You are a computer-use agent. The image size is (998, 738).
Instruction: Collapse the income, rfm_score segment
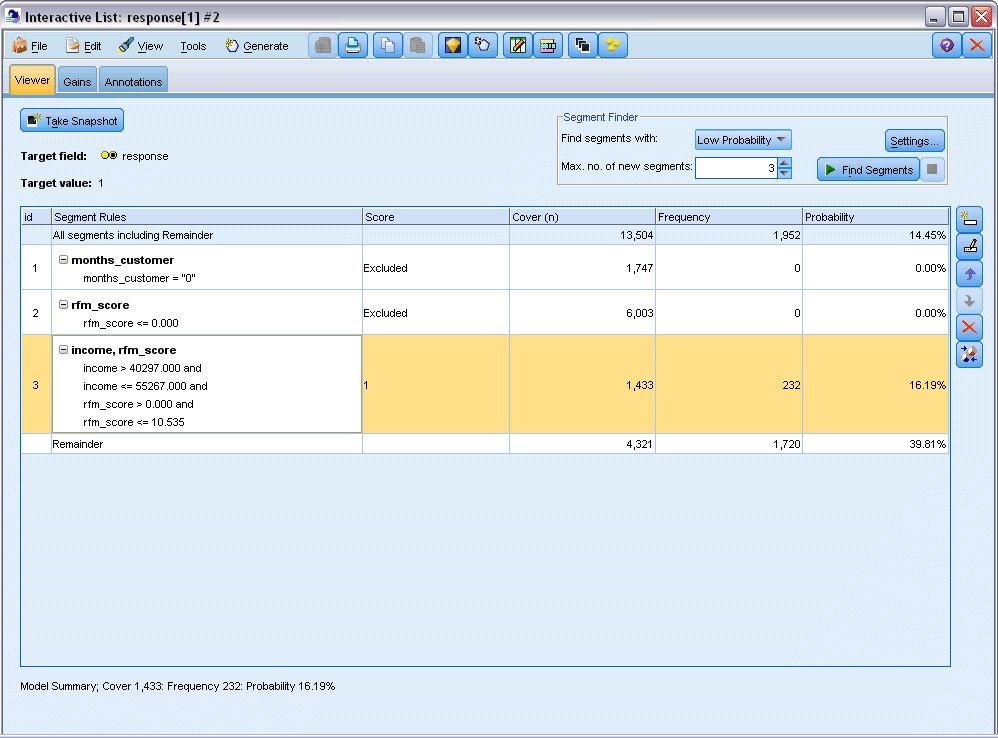63,350
